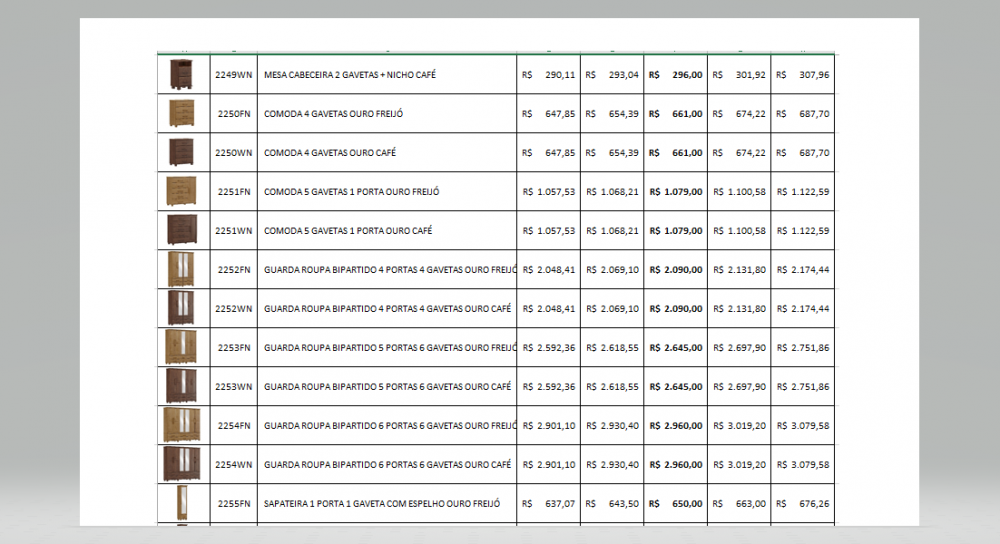Select the price cell R$ 290,11

point(548,75)
